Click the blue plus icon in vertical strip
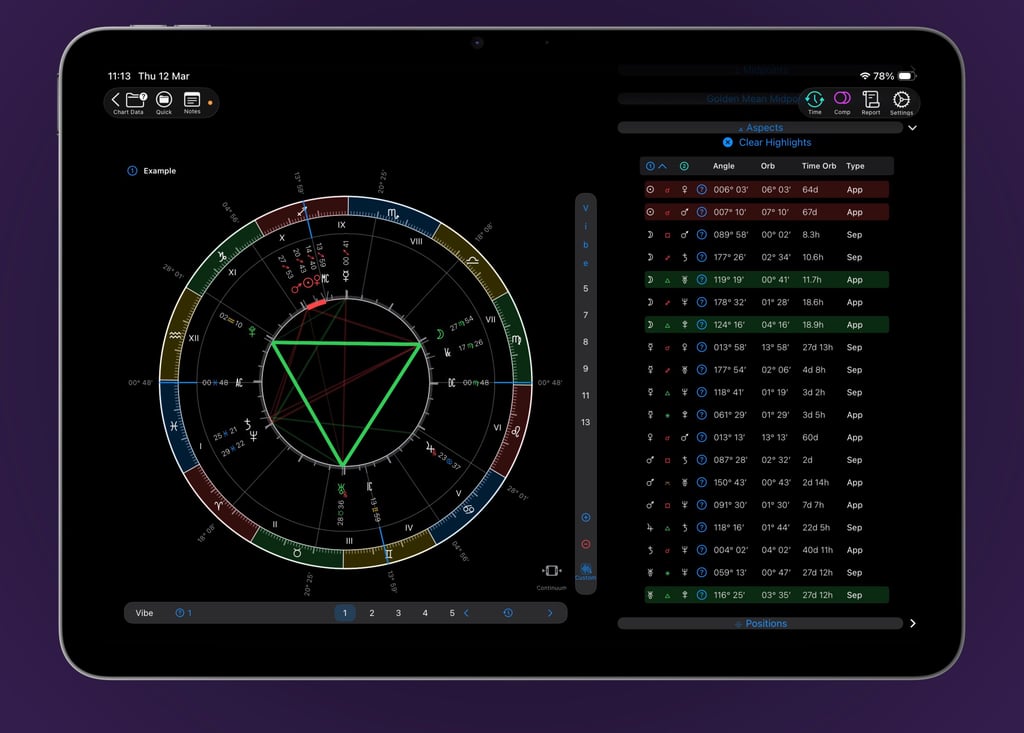The width and height of the screenshot is (1024, 733). [586, 517]
